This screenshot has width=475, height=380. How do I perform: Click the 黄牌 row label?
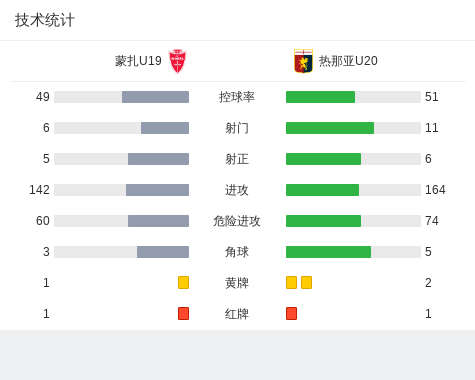[x=237, y=283]
